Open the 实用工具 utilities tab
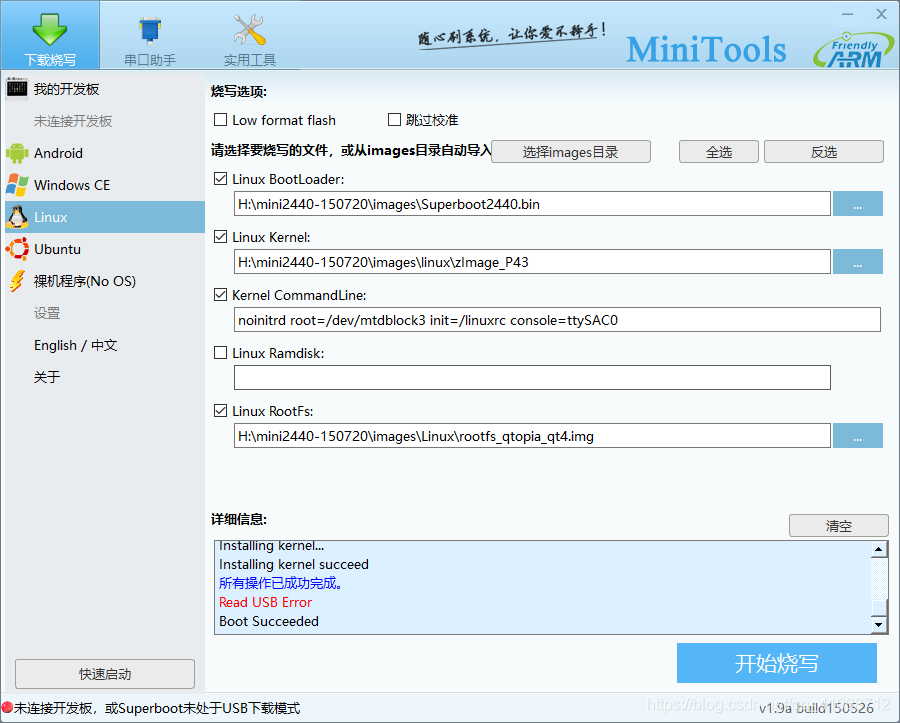The height and width of the screenshot is (723, 900). [250, 35]
